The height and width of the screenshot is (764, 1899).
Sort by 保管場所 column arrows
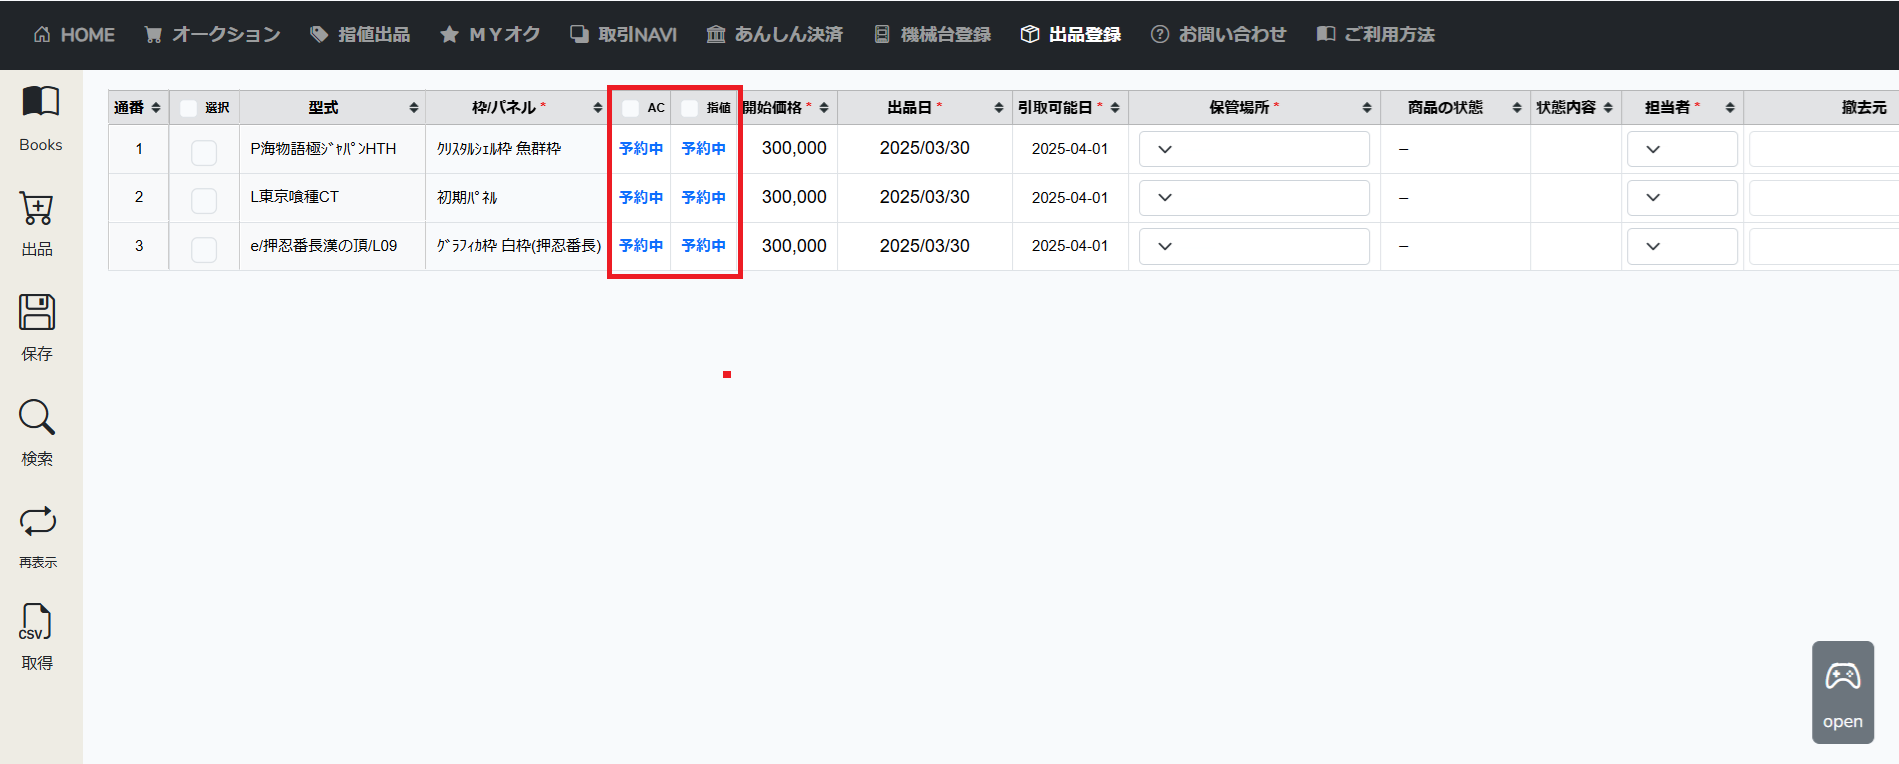pos(1367,108)
